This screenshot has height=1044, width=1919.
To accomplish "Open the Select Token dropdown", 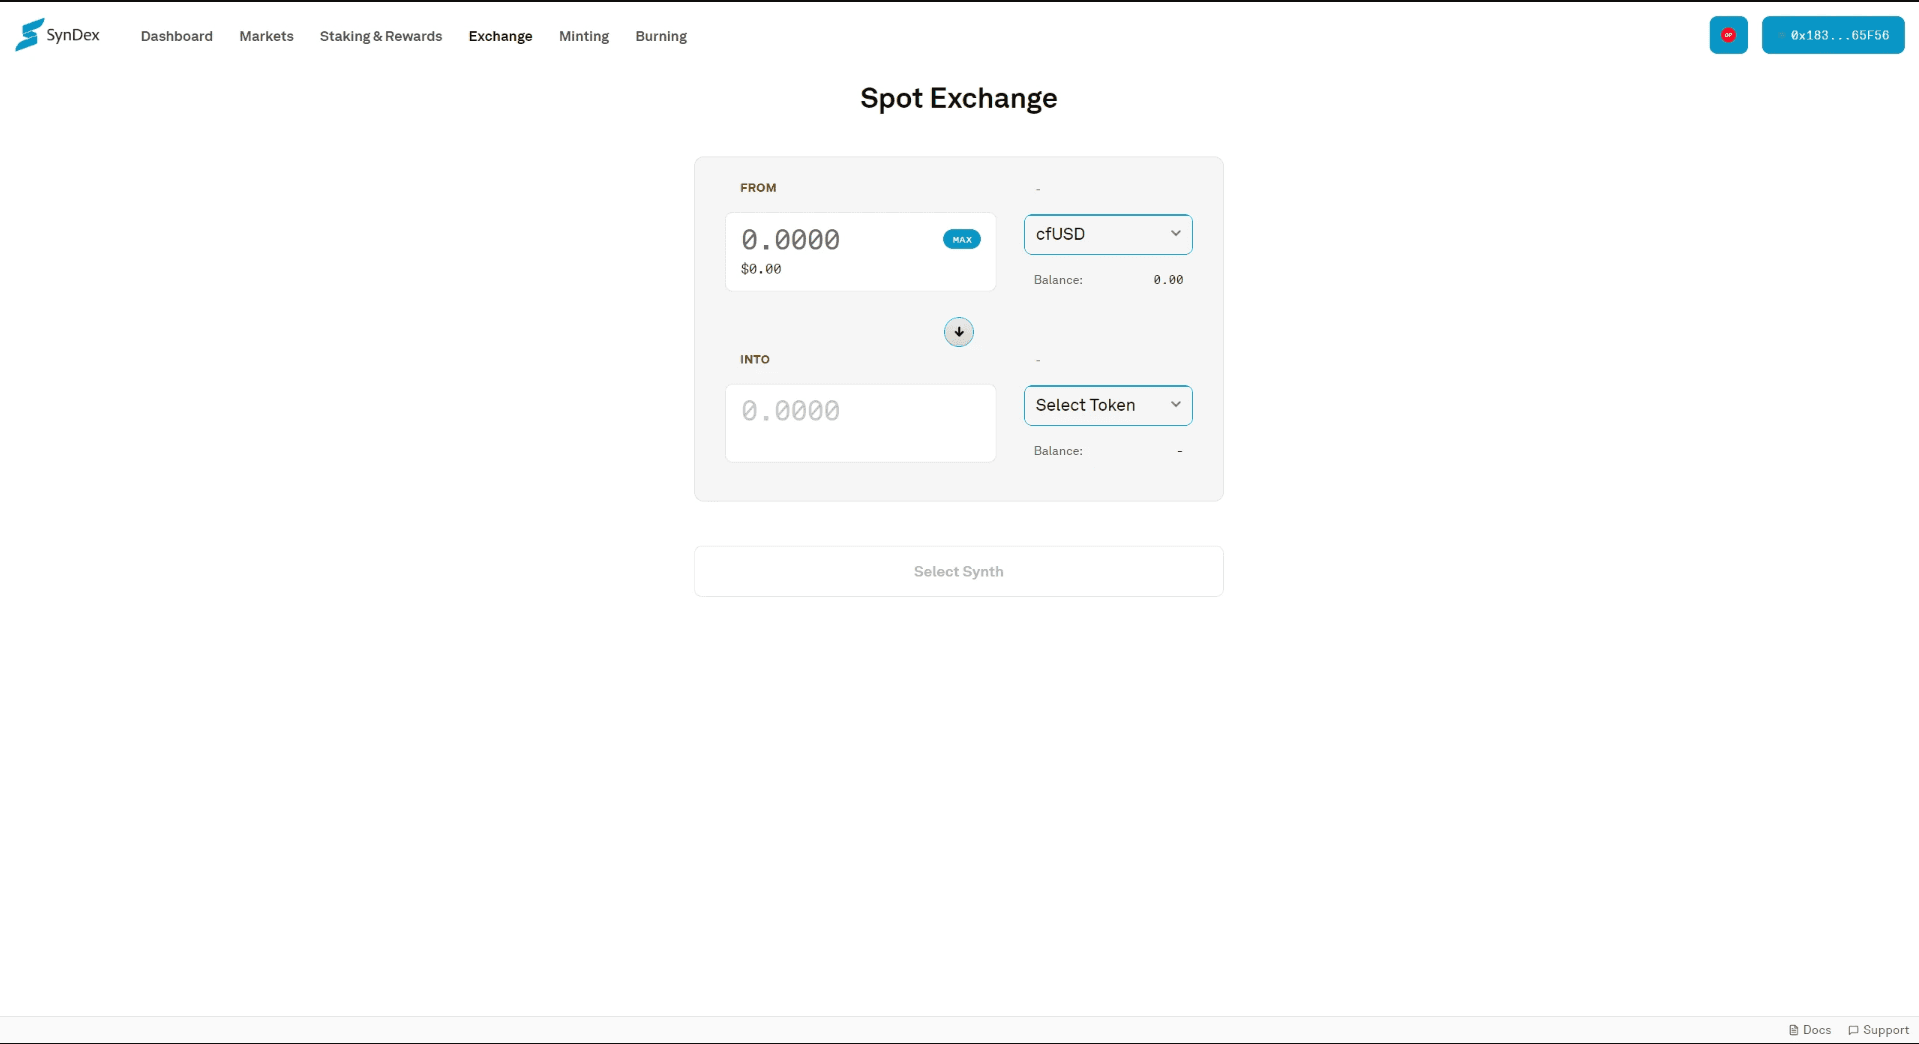I will (1107, 405).
